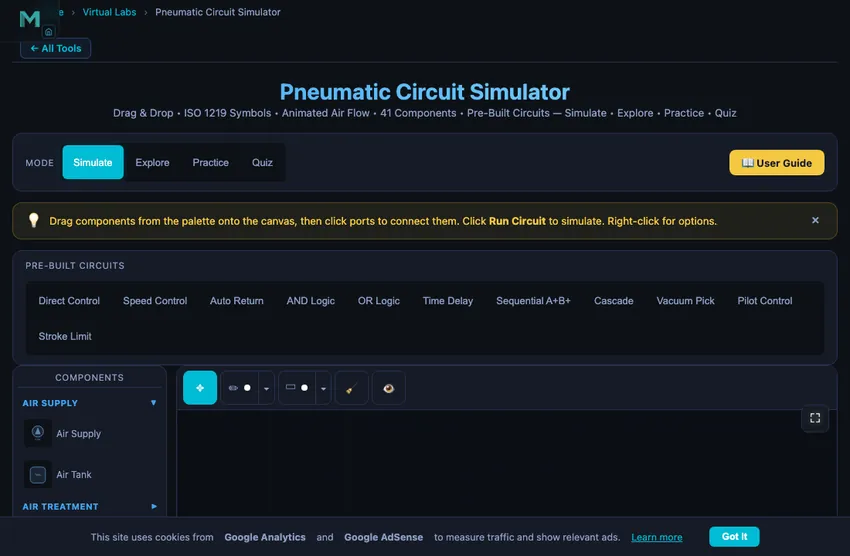Click Pneumatic Circuit Simulator breadcrumb text
This screenshot has width=850, height=556.
[x=218, y=12]
